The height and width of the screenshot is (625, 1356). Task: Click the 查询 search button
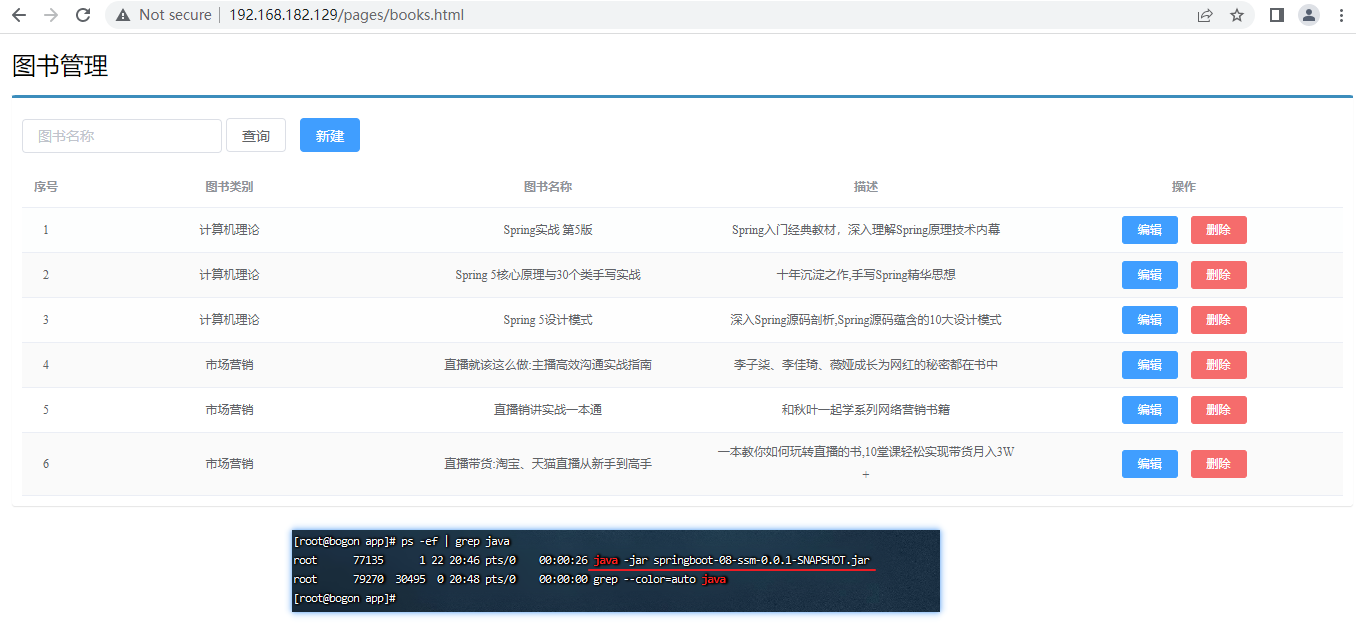[256, 136]
